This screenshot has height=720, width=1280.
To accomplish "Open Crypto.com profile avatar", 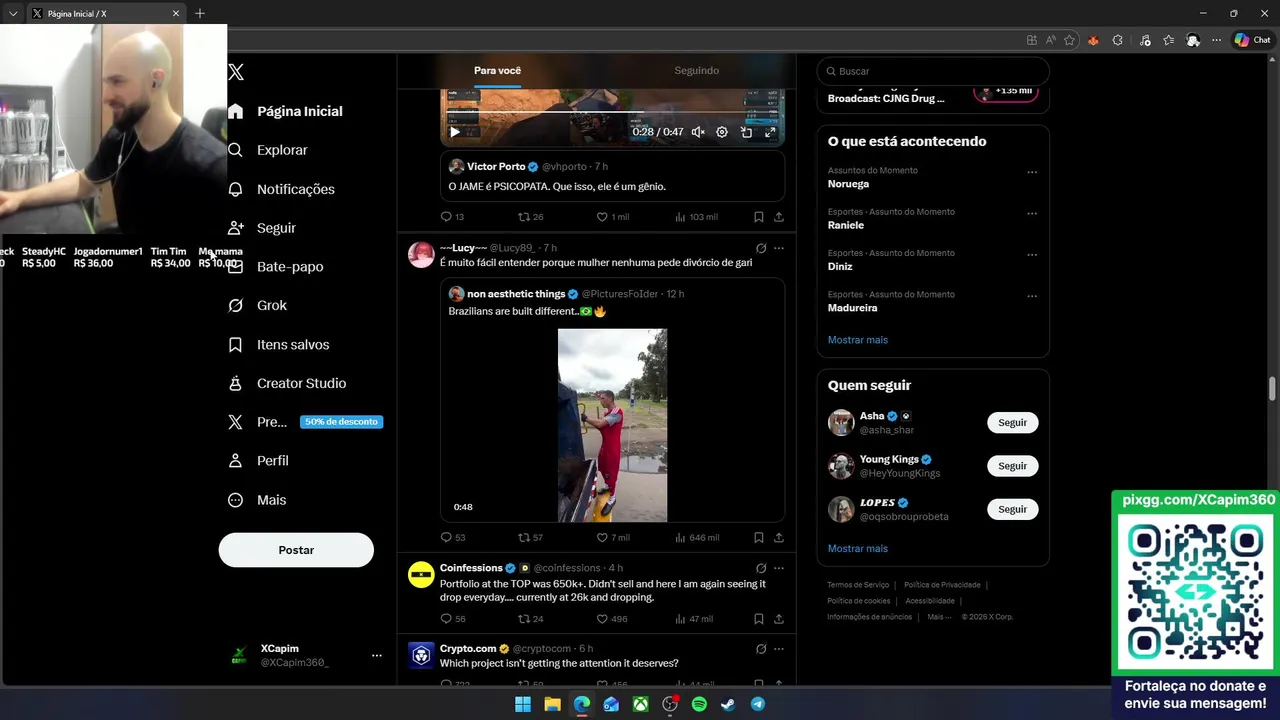I will [x=421, y=655].
